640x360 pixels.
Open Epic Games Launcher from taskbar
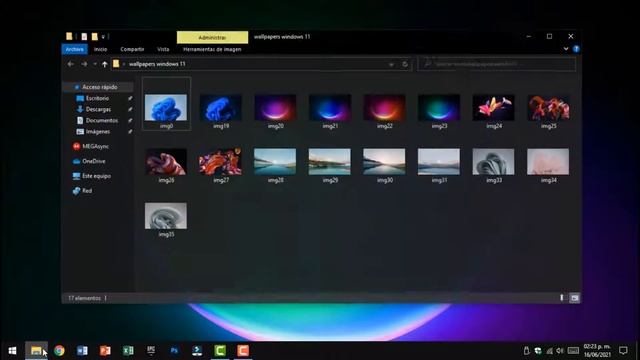(x=151, y=351)
